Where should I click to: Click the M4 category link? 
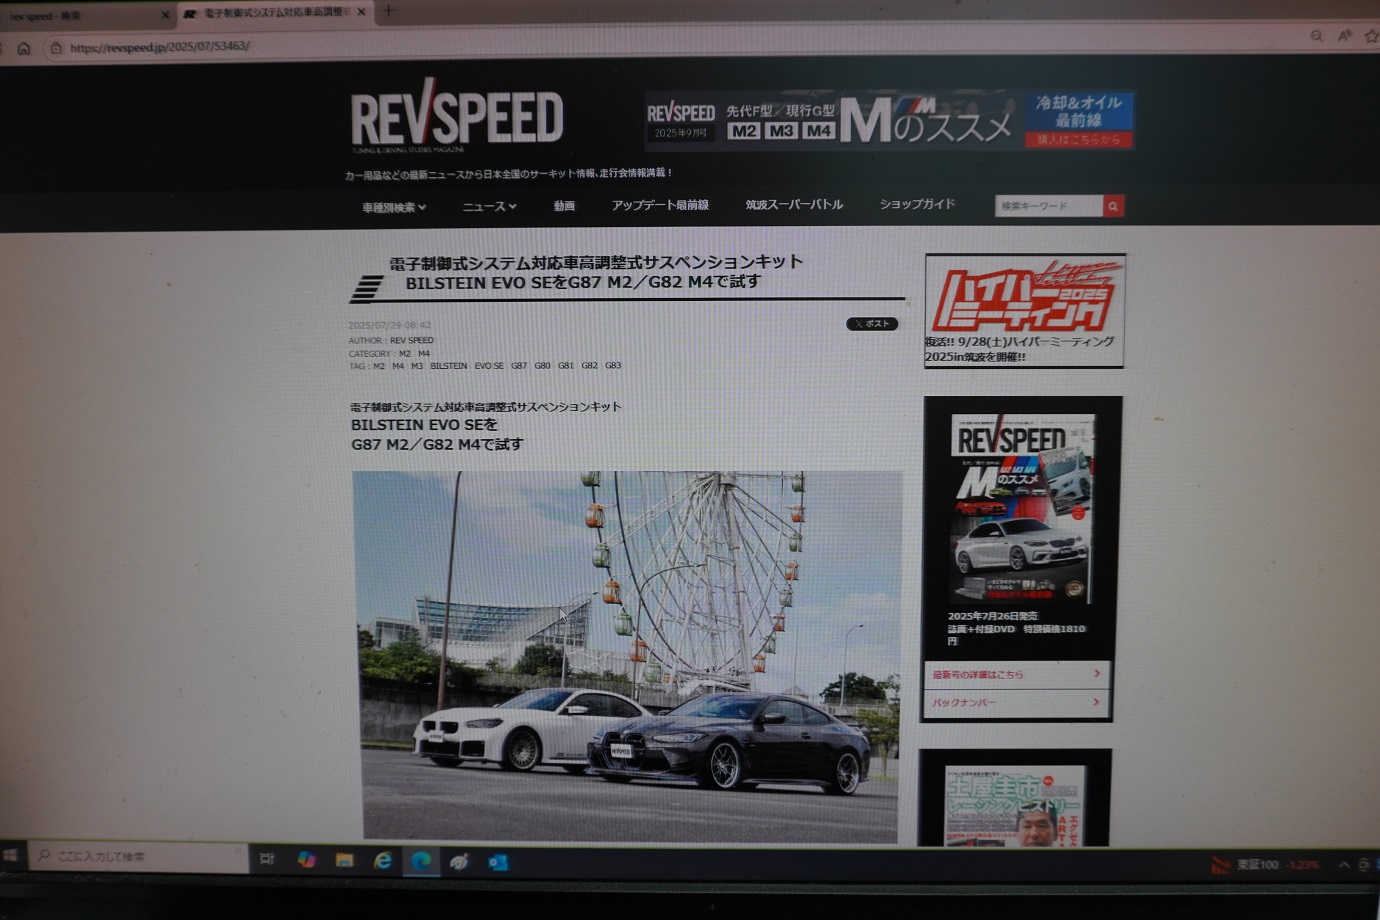(424, 353)
